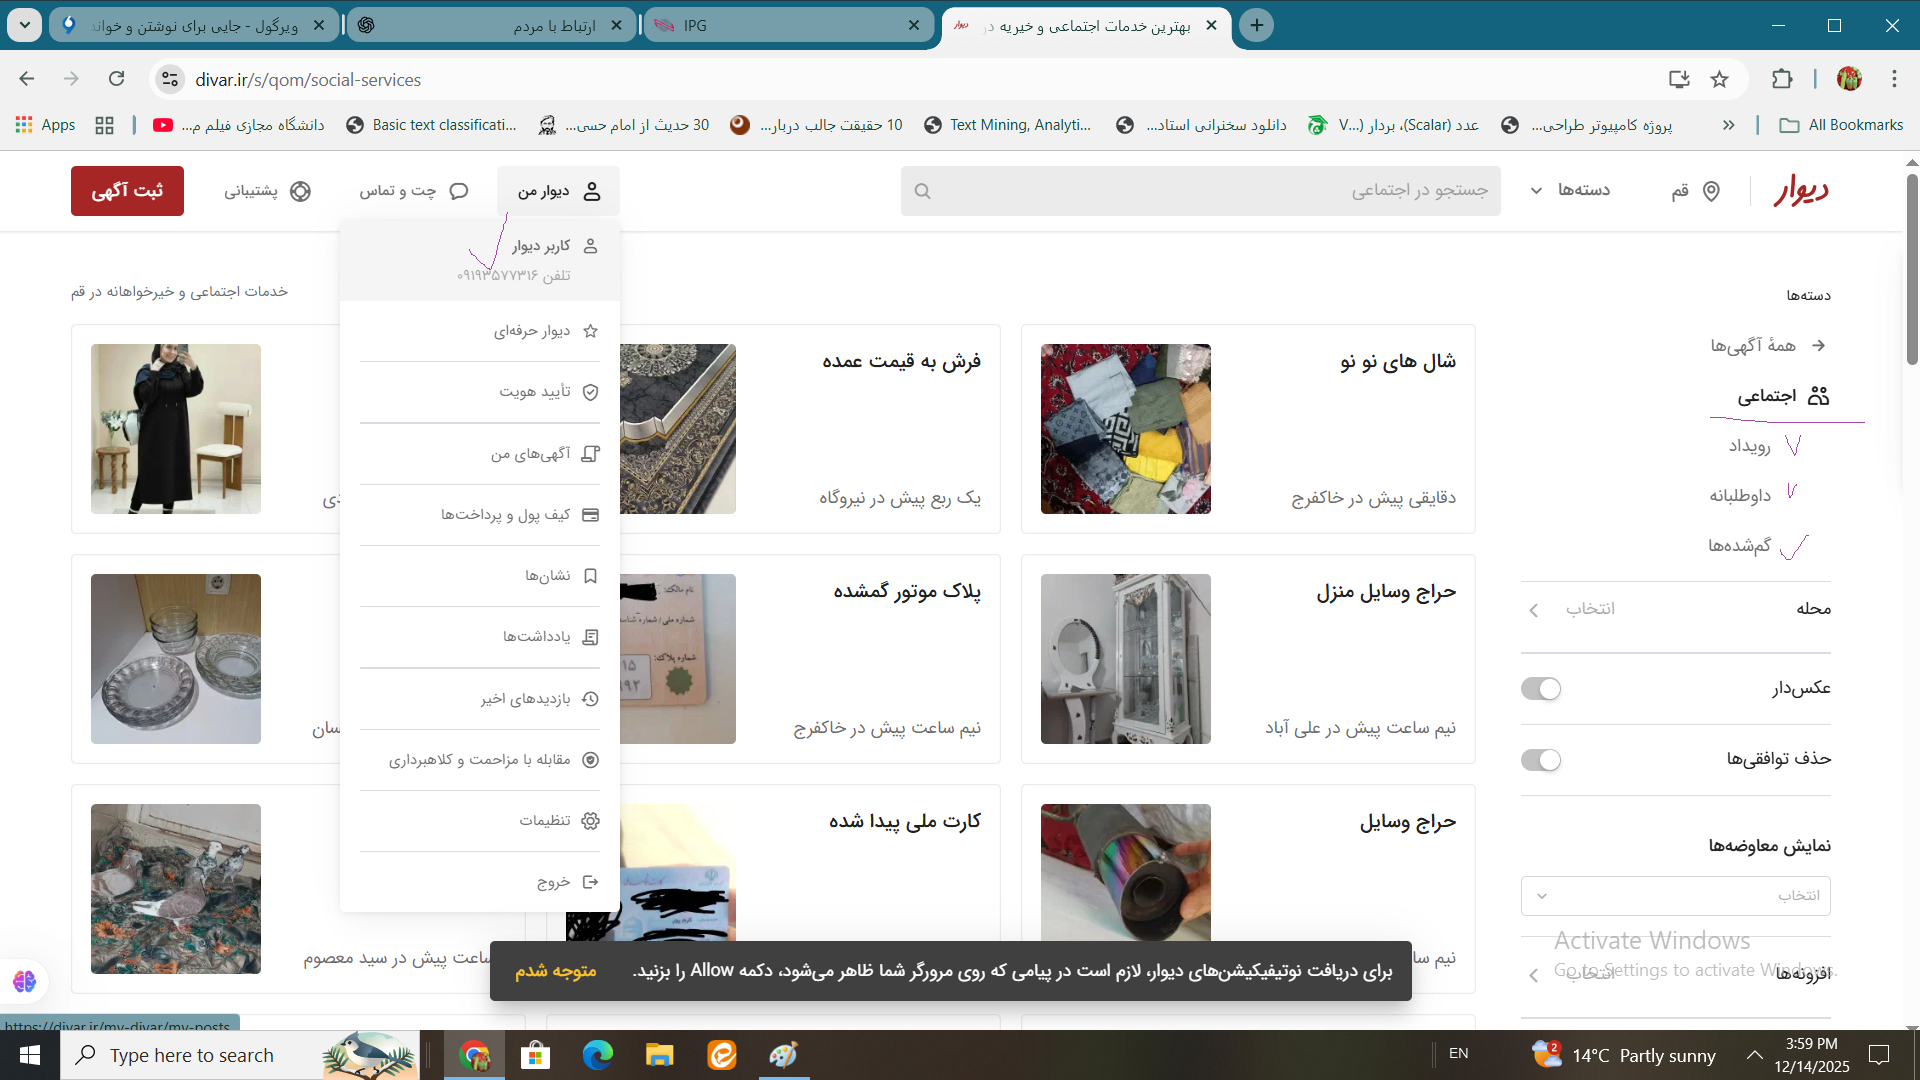Image resolution: width=1920 pixels, height=1080 pixels.
Task: Expand the 'محله' neighborhood selector
Action: tap(1590, 609)
